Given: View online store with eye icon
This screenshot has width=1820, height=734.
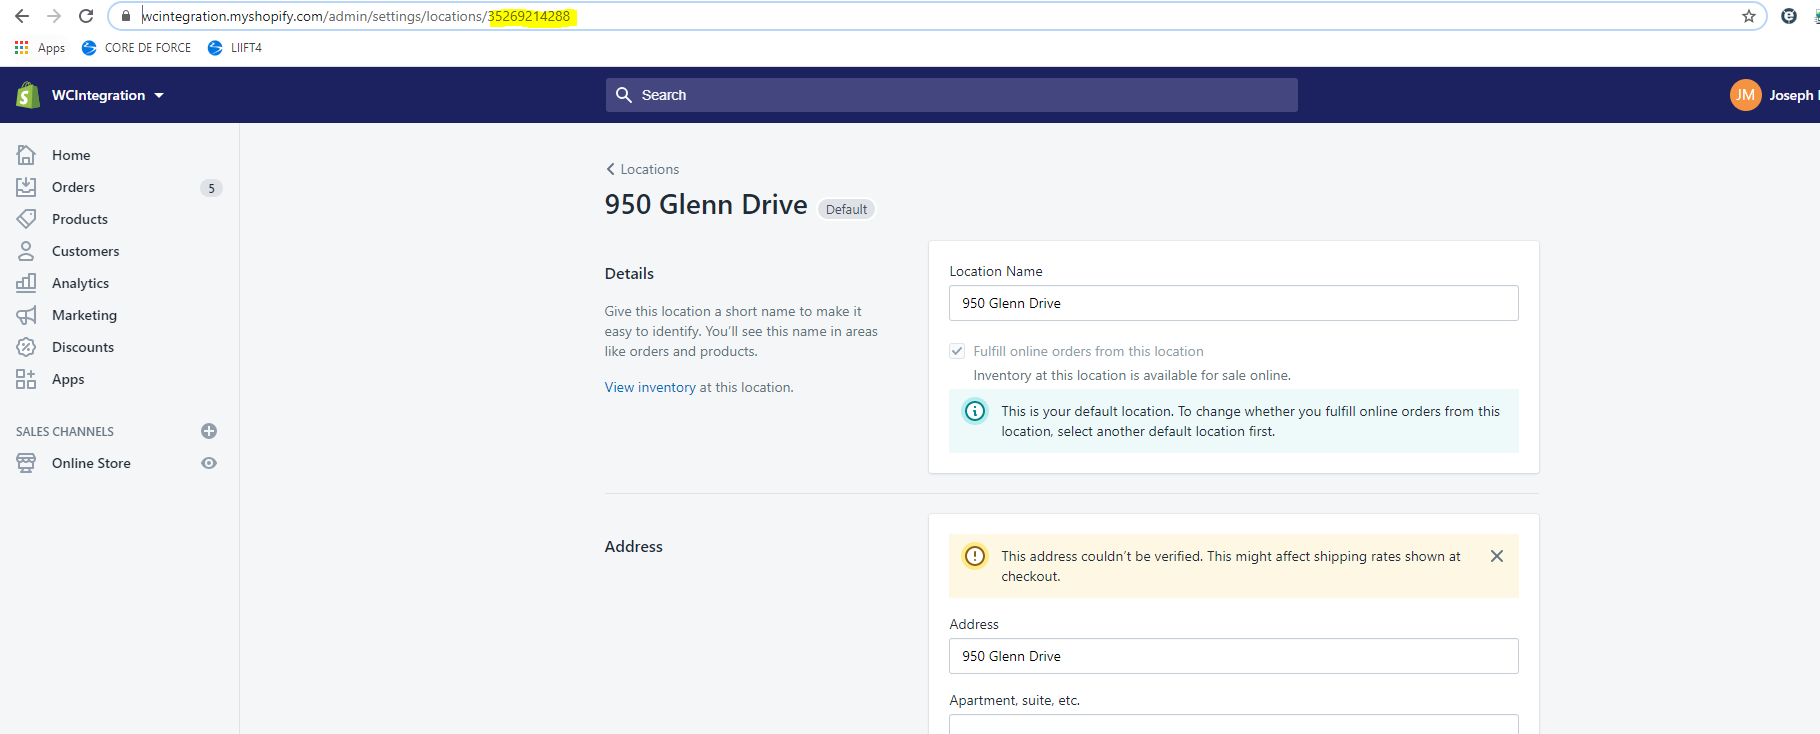Looking at the screenshot, I should [x=209, y=463].
